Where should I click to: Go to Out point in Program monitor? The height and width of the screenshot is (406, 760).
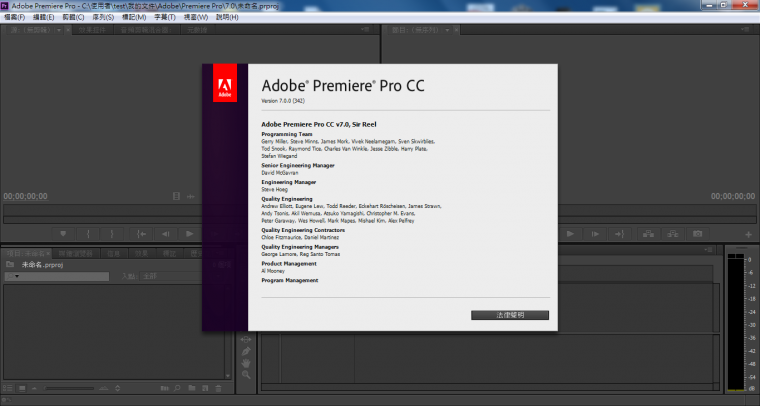(619, 234)
